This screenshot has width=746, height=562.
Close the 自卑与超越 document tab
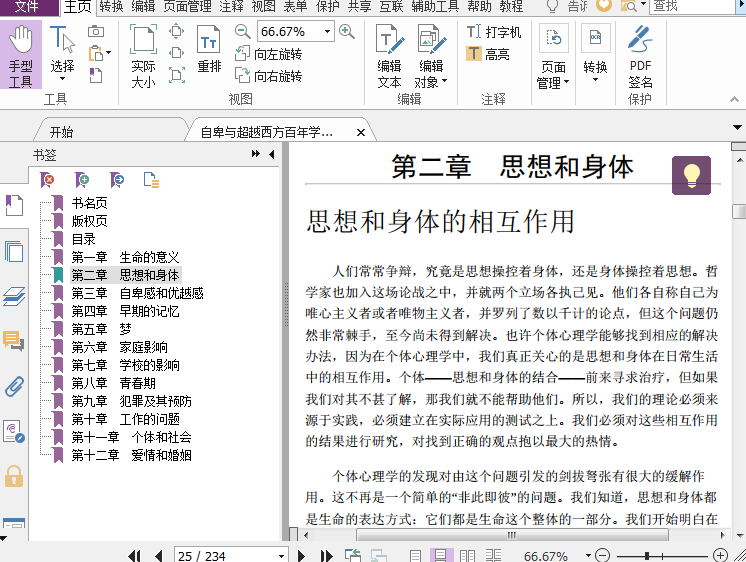(361, 132)
